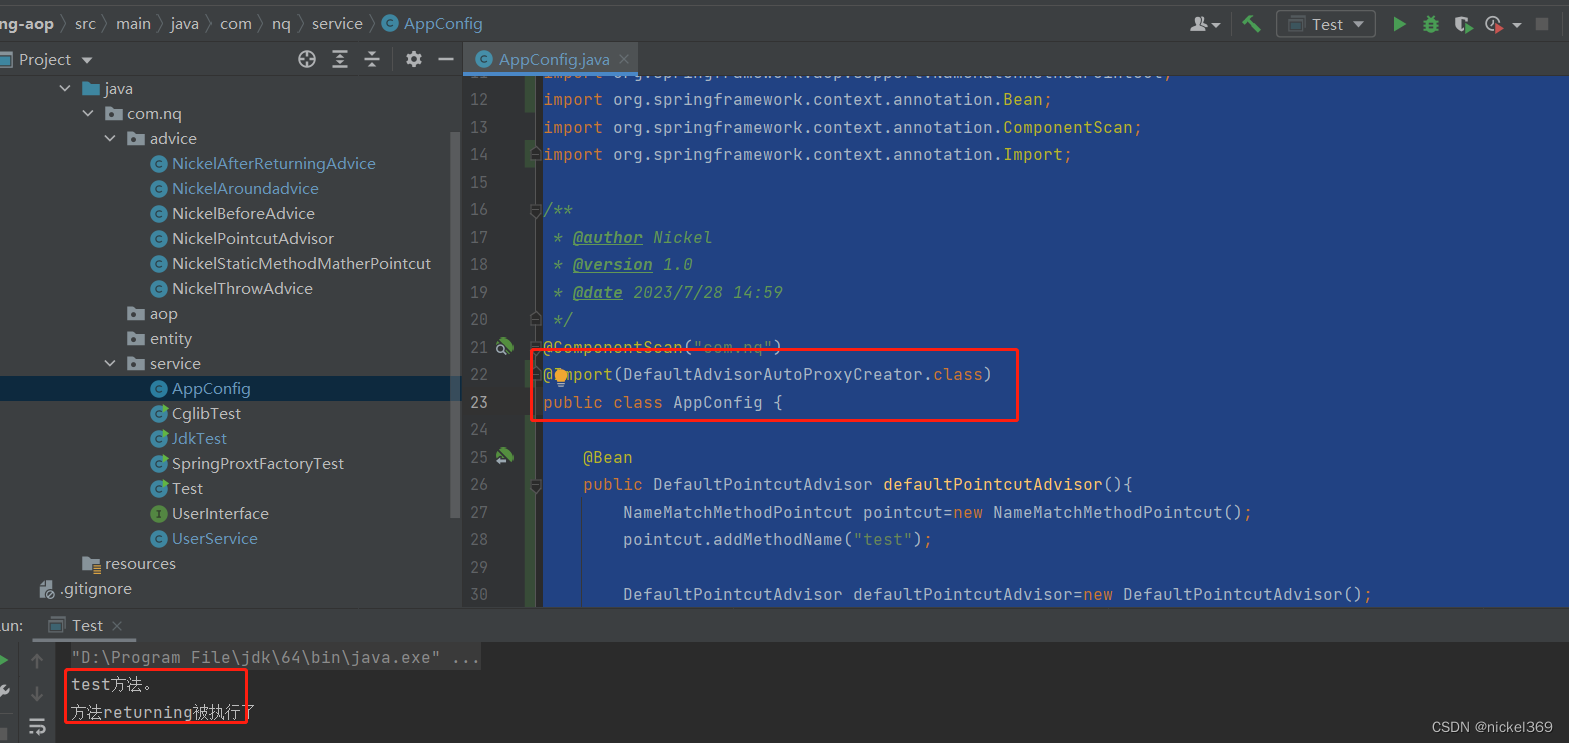The width and height of the screenshot is (1569, 743).
Task: Open UserInterface file
Action: tap(220, 514)
